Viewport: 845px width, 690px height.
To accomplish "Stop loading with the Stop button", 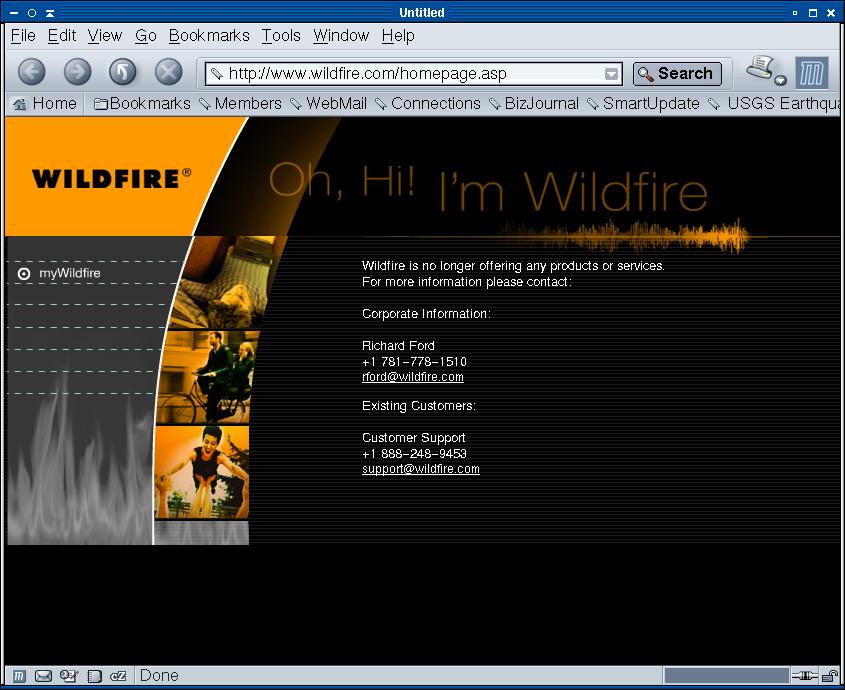I will (x=169, y=72).
